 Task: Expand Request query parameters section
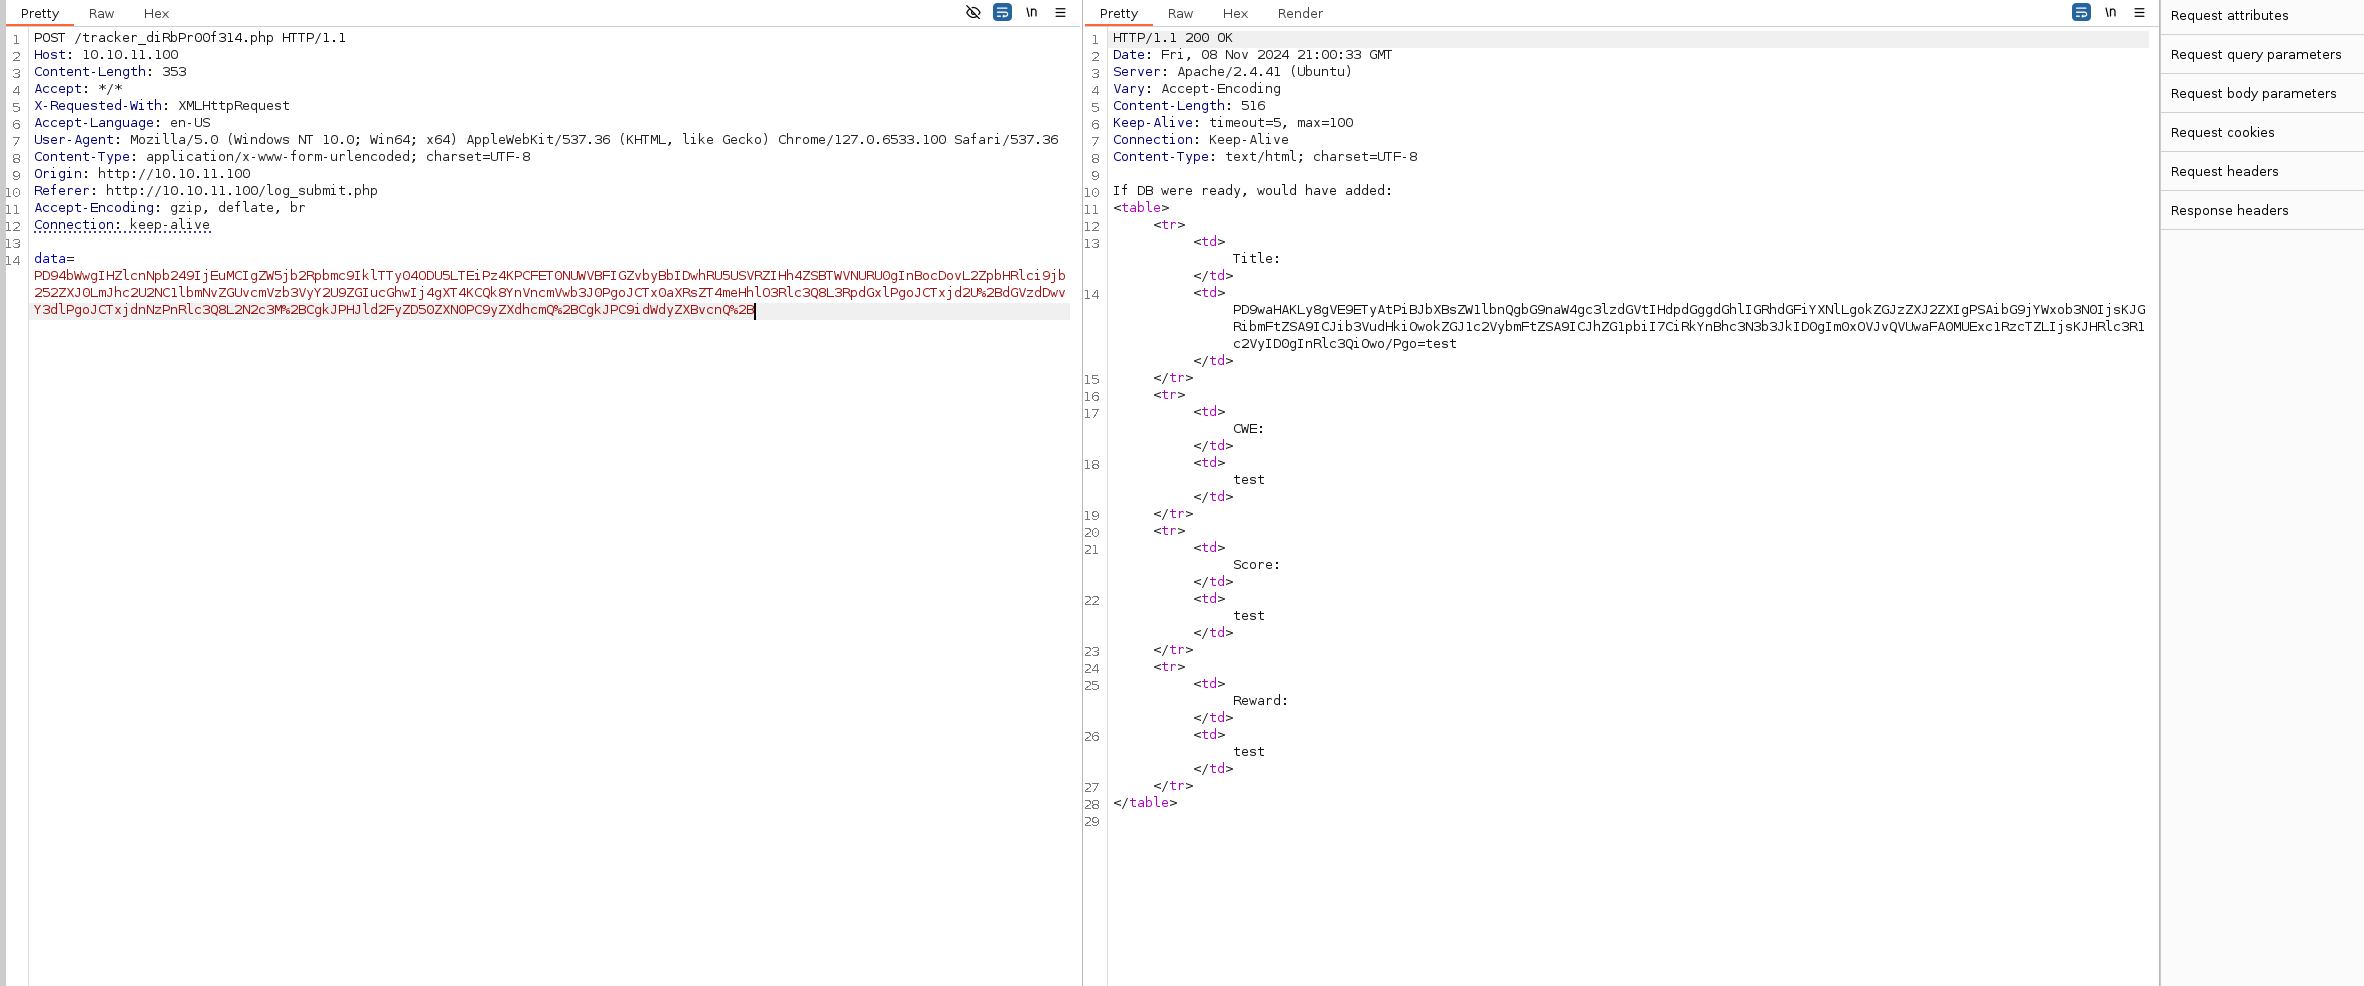2262,55
